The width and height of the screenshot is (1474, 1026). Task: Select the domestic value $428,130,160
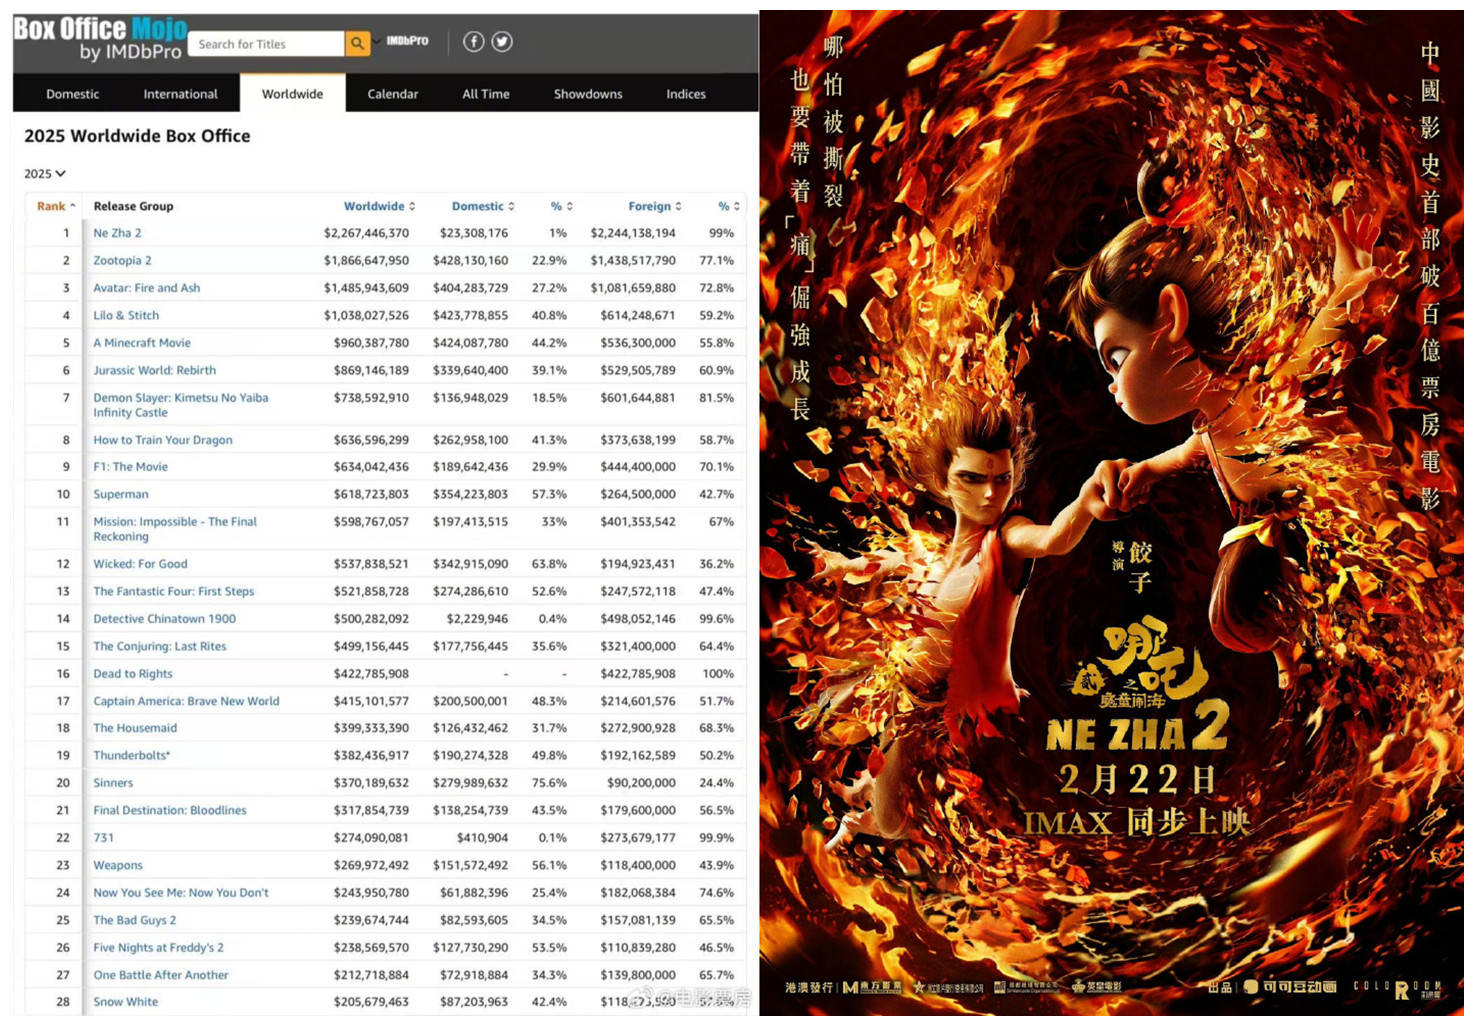pyautogui.click(x=470, y=261)
